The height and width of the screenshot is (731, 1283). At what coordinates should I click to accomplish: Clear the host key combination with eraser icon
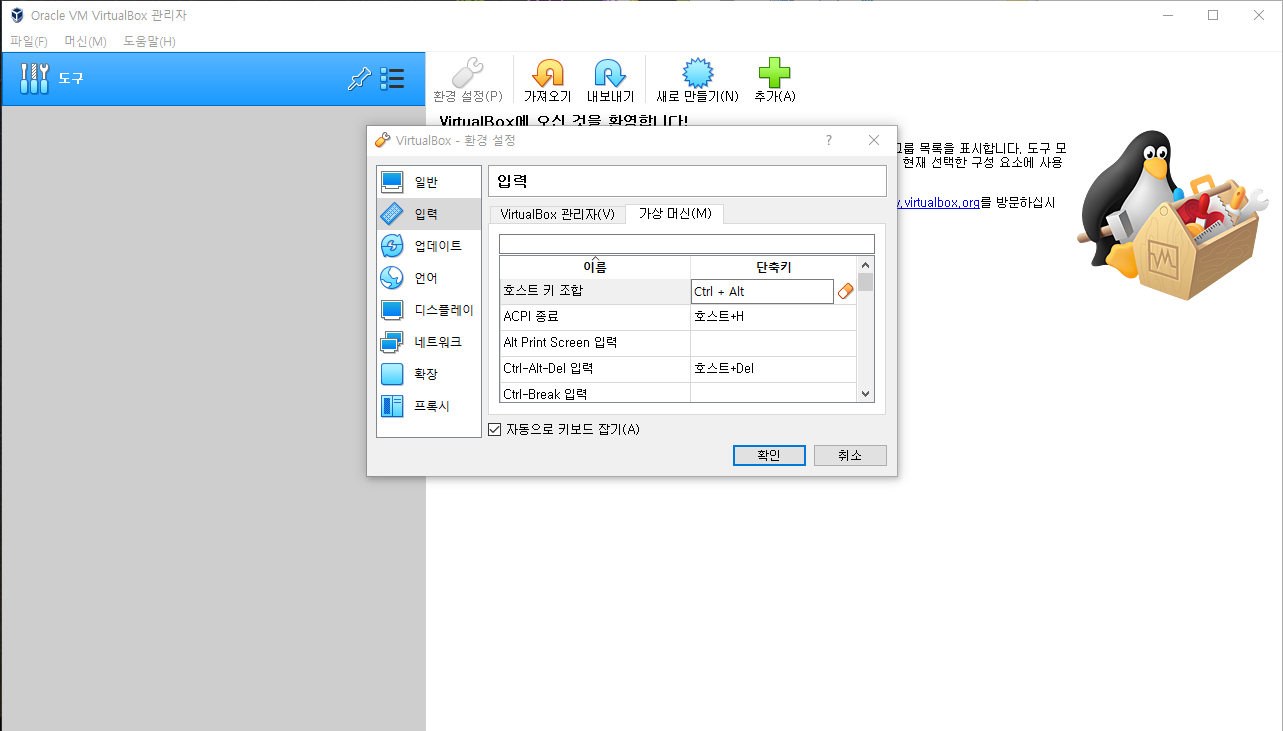click(x=845, y=291)
